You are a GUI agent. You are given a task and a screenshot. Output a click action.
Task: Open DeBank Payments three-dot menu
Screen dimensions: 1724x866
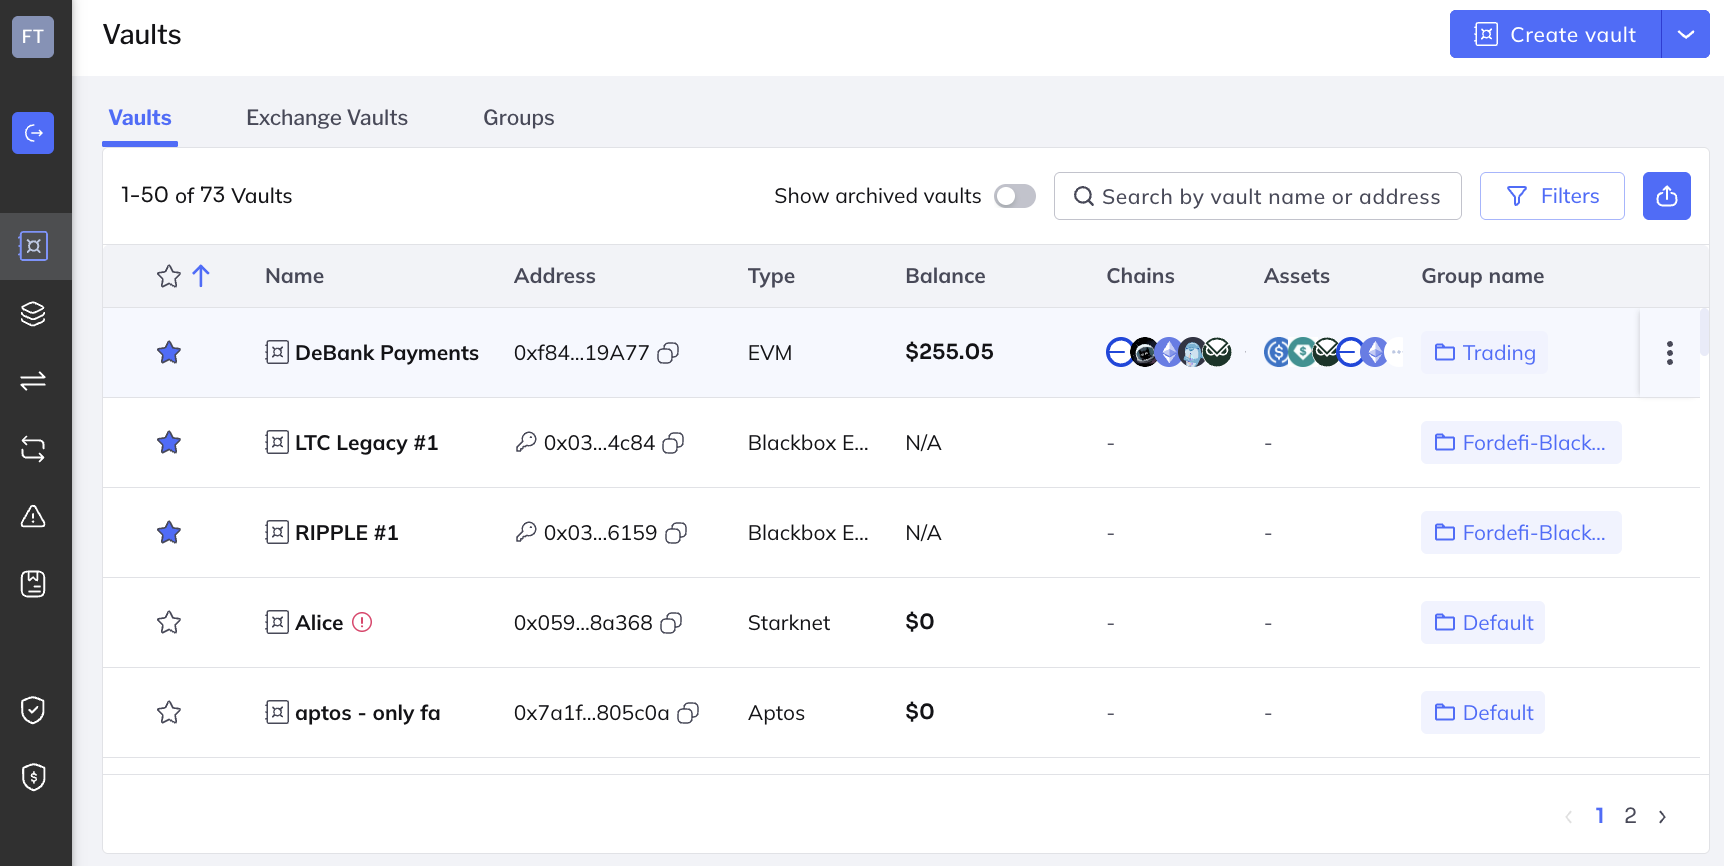1669,353
